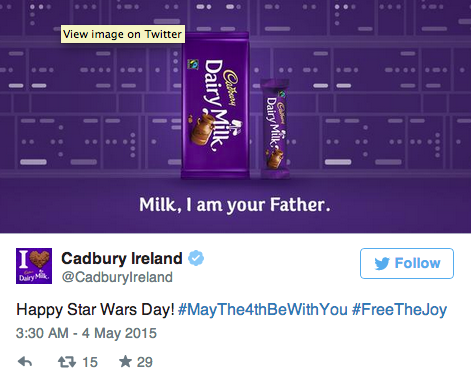The height and width of the screenshot is (382, 471).
Task: Open the 3:30 AM - 4 May 2015 timestamp
Action: (x=86, y=333)
